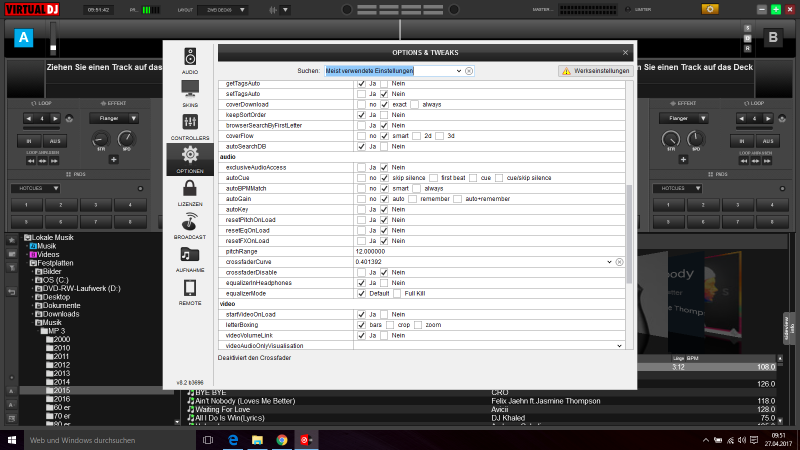The image size is (800, 450).
Task: Click the right deck SPD effect knob
Action: tap(695, 139)
